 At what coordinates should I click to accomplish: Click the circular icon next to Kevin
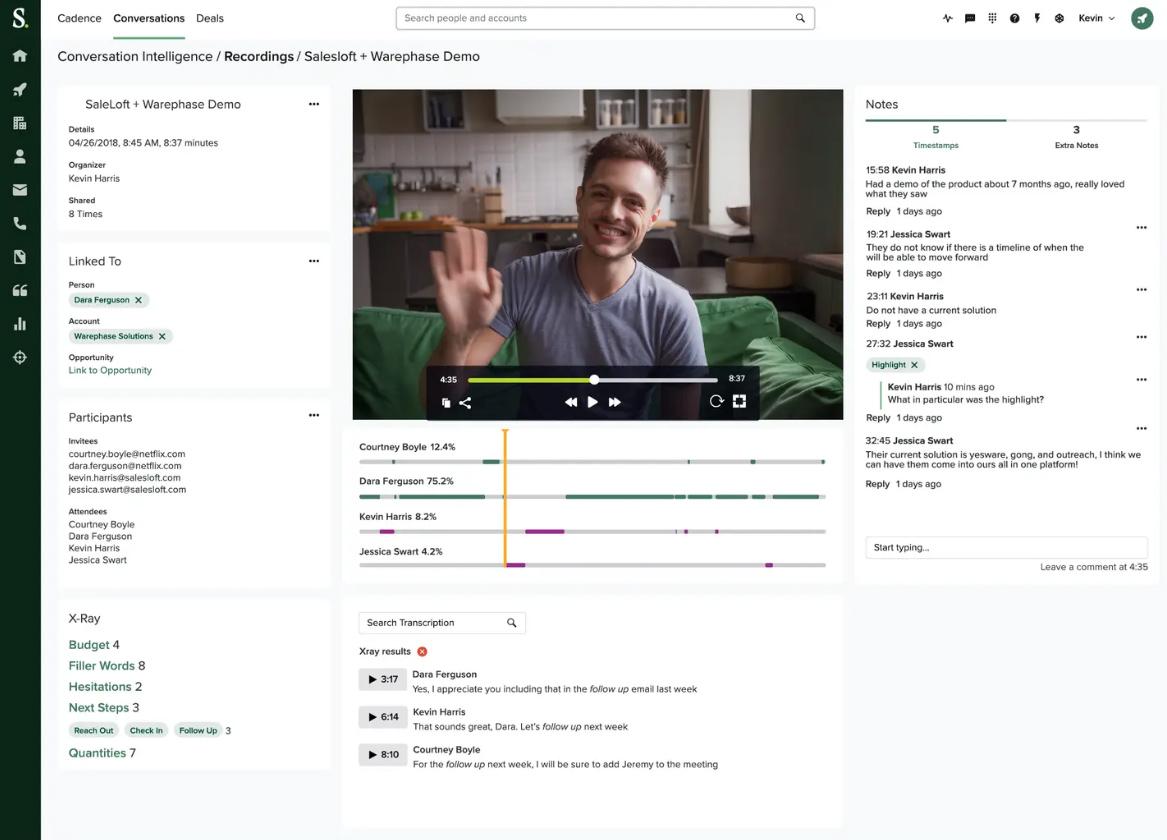tap(1059, 18)
